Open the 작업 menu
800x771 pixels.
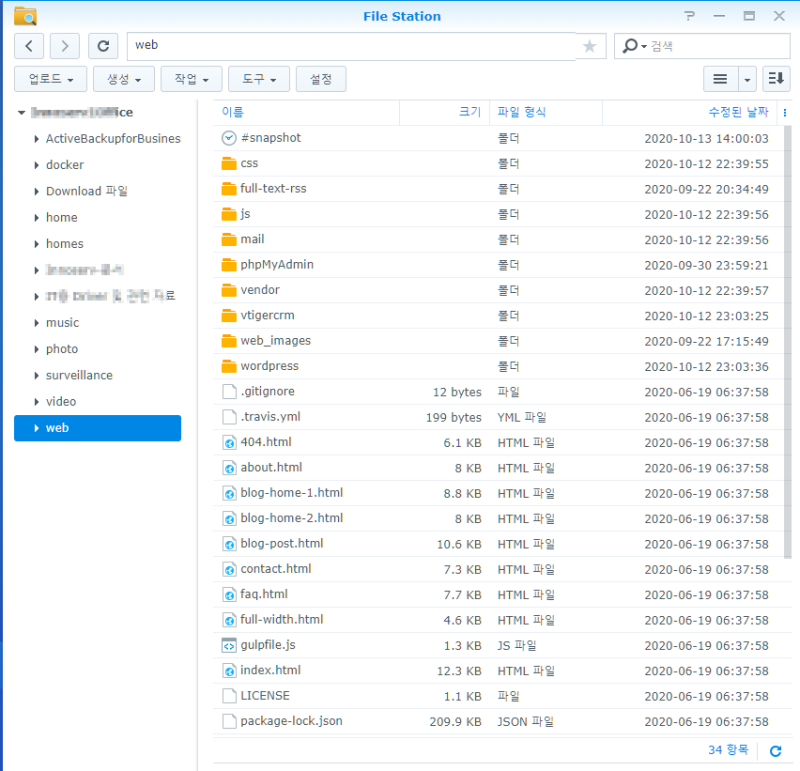tap(191, 79)
